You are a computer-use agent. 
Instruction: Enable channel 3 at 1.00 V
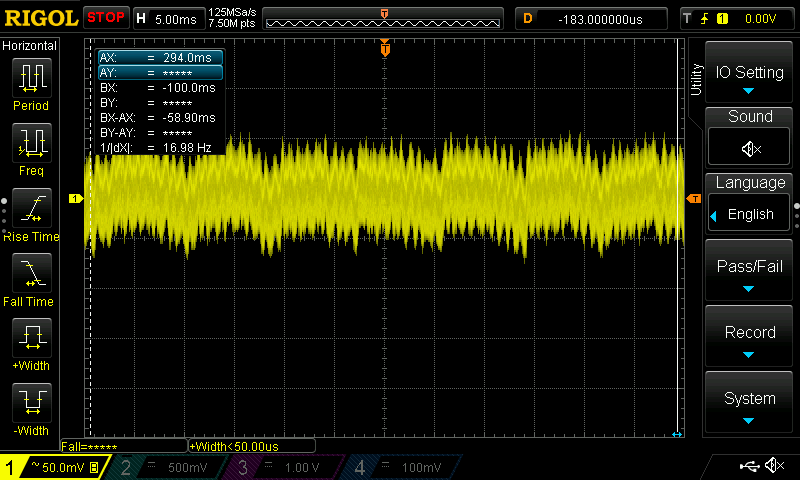pos(284,467)
